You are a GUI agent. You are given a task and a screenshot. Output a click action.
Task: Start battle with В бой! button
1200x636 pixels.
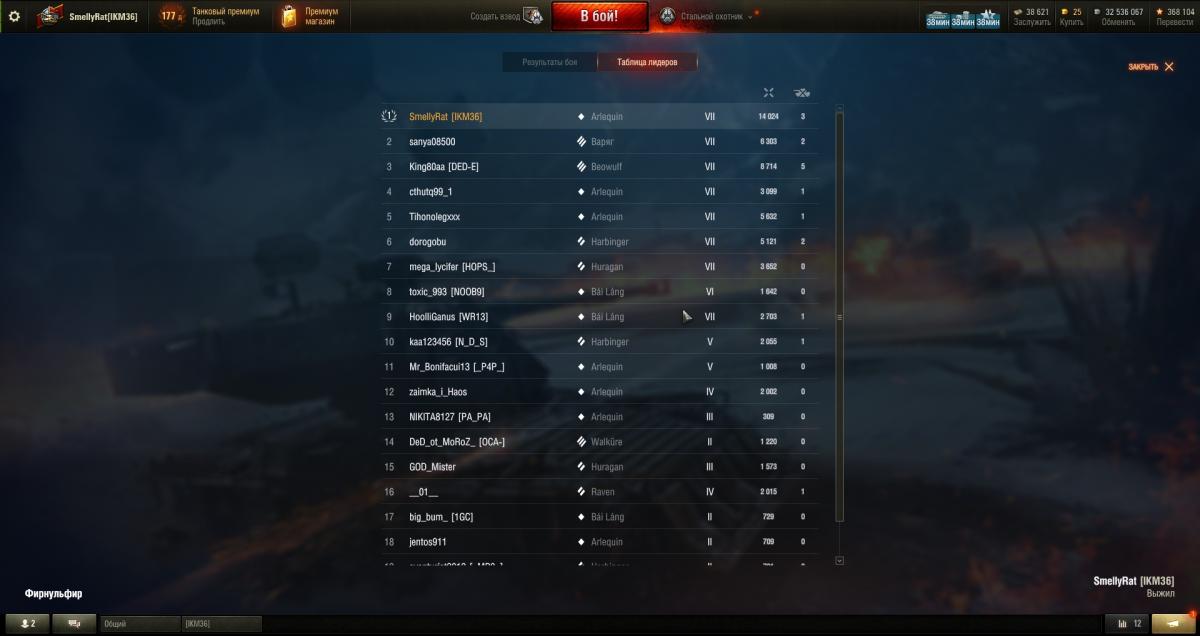(x=599, y=16)
